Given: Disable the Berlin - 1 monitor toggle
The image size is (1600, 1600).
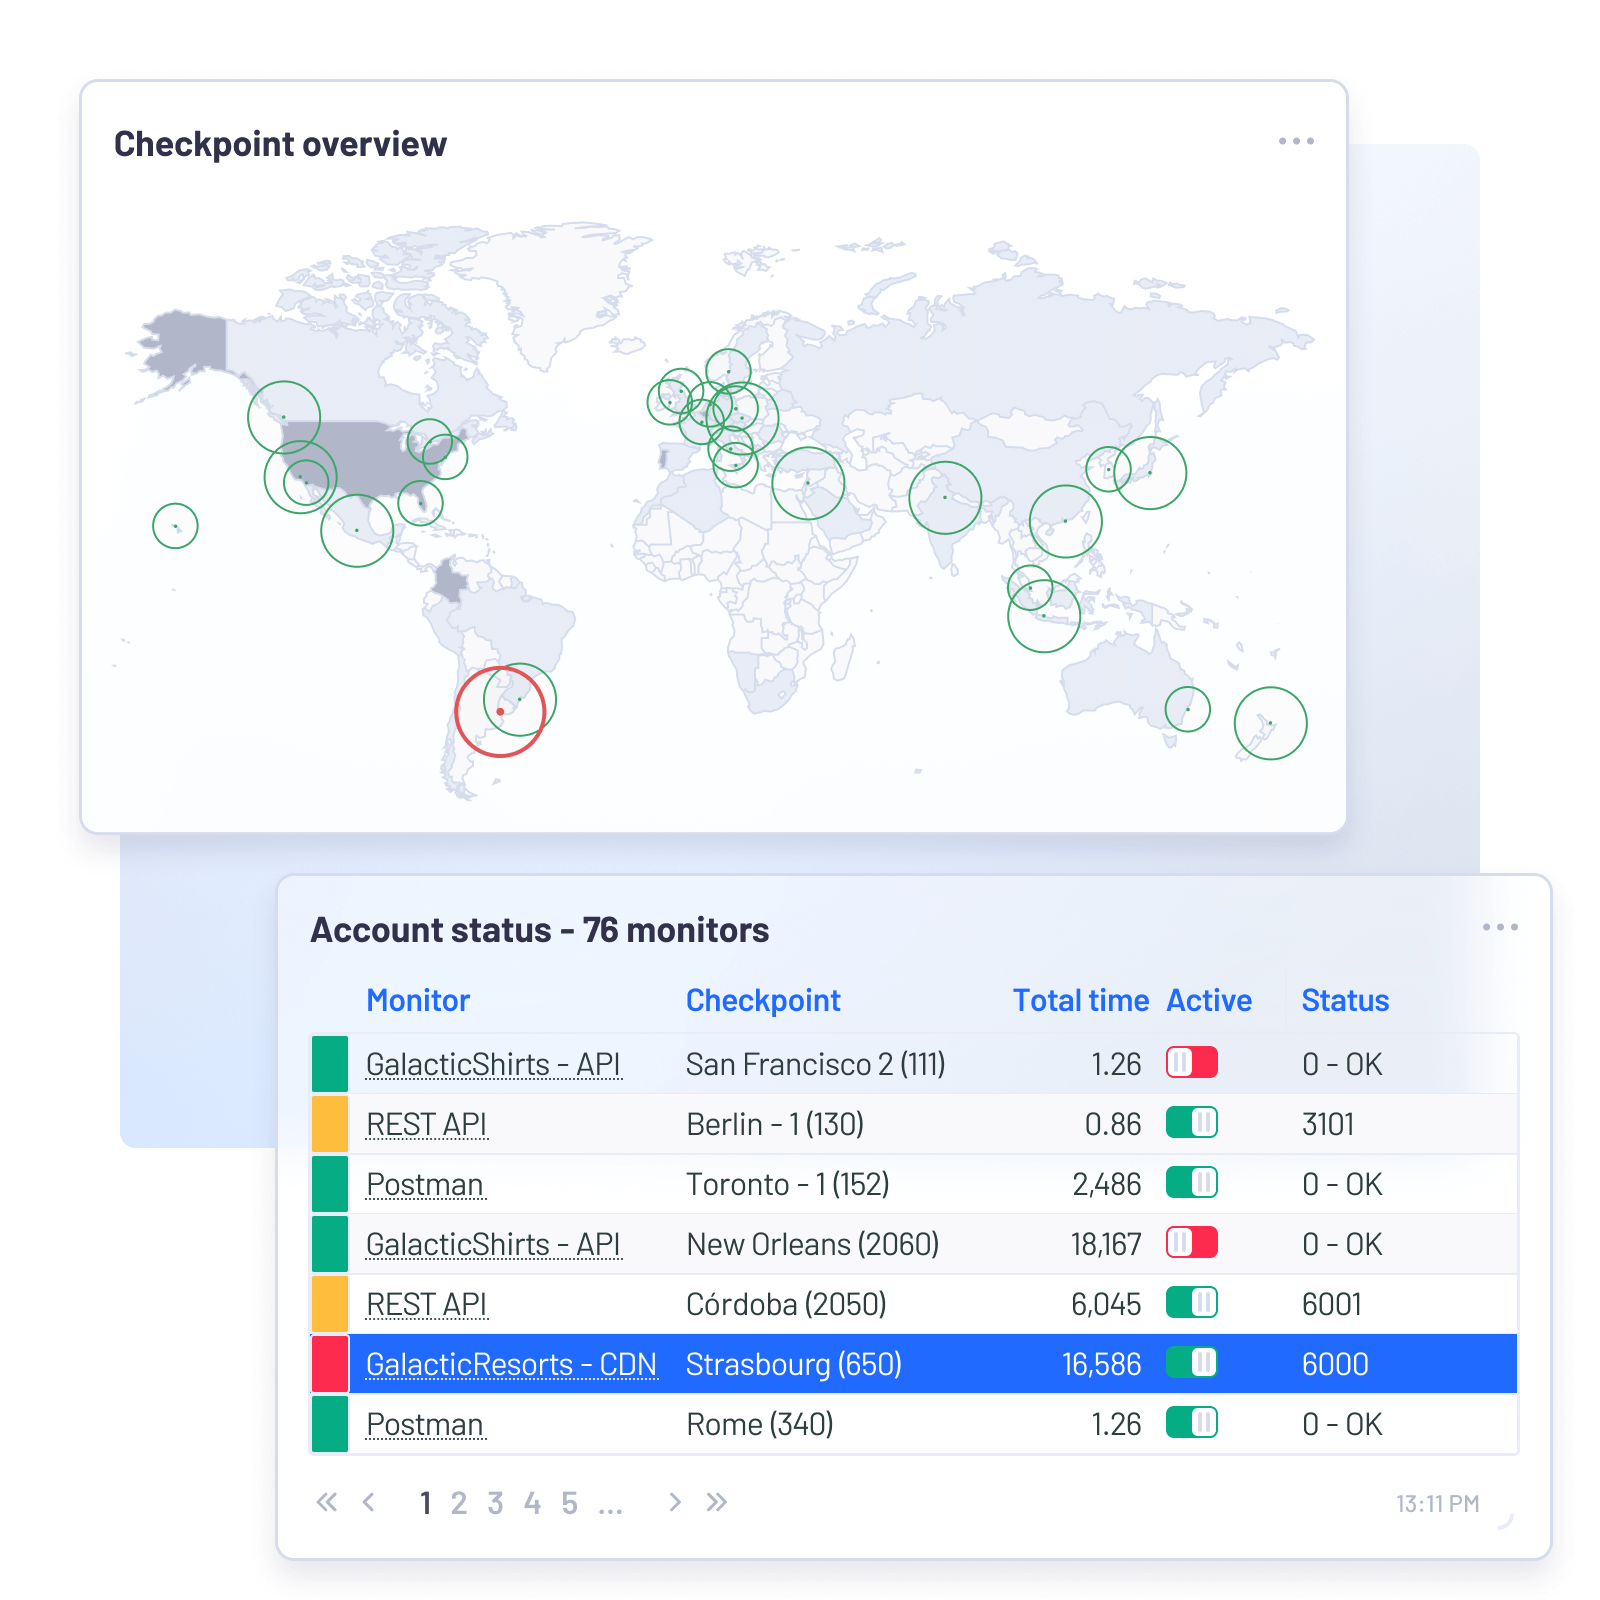Looking at the screenshot, I should pyautogui.click(x=1191, y=1123).
